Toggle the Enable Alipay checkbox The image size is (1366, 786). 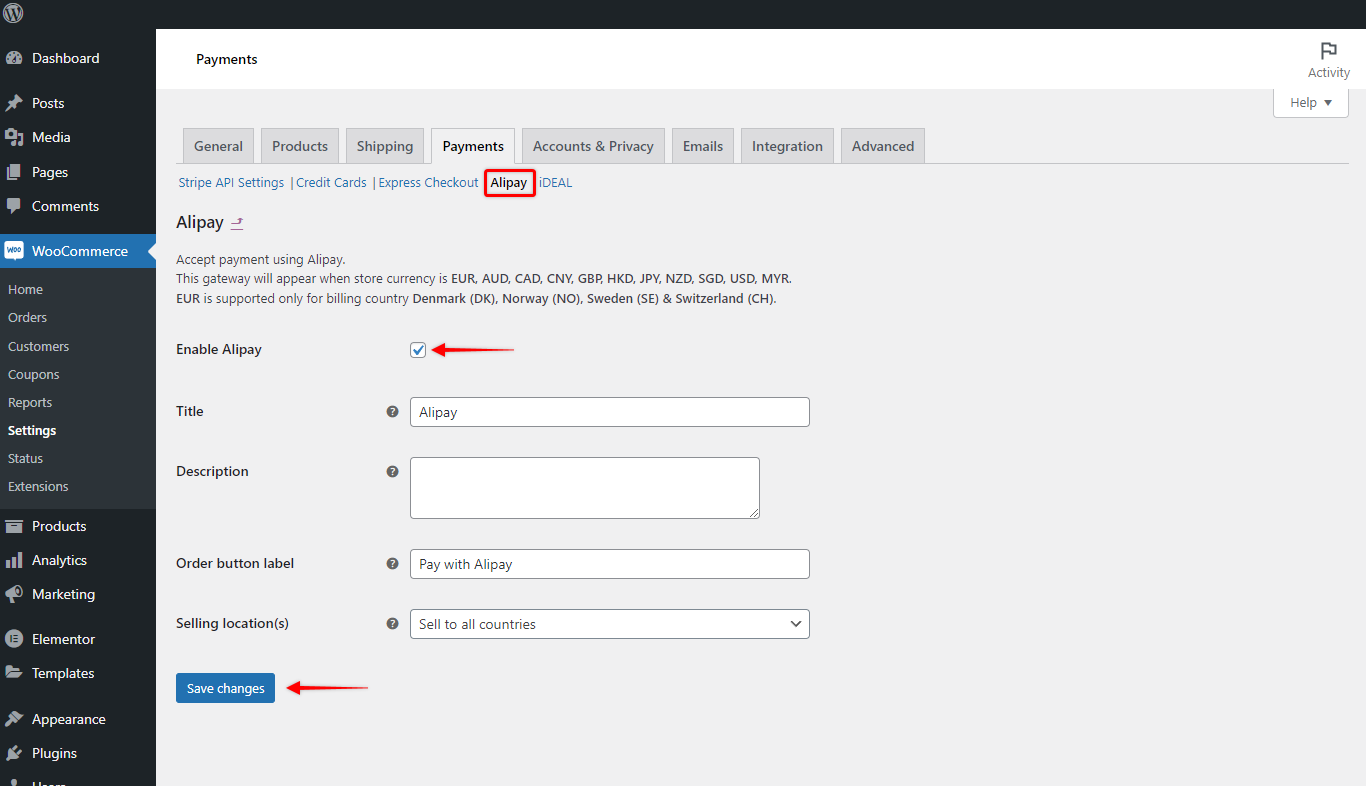(418, 350)
